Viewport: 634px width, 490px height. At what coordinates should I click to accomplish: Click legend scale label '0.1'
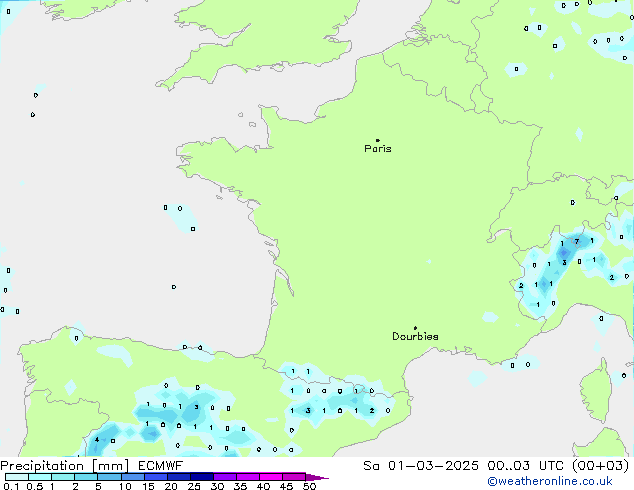pos(11,486)
